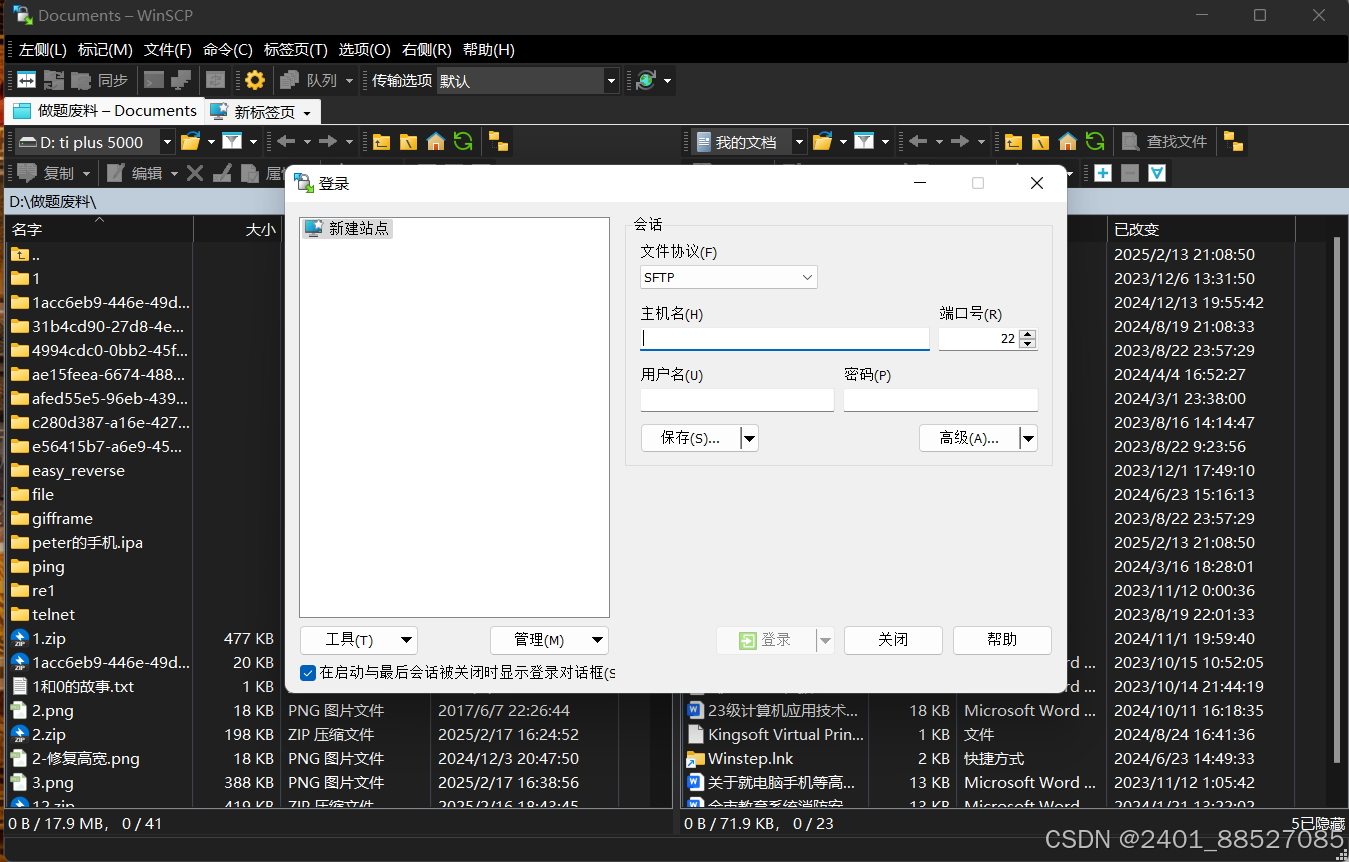The image size is (1349, 862).
Task: Expand the arrow beside the 保存 button
Action: coord(749,438)
